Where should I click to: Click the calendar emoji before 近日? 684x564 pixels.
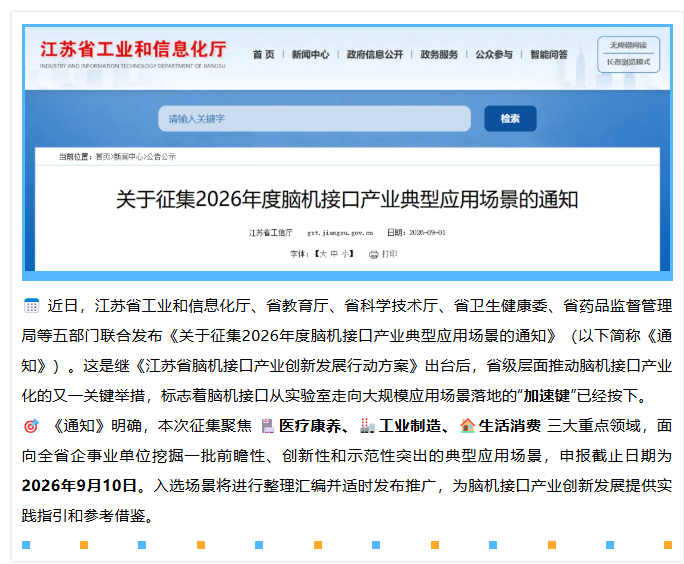[x=31, y=306]
